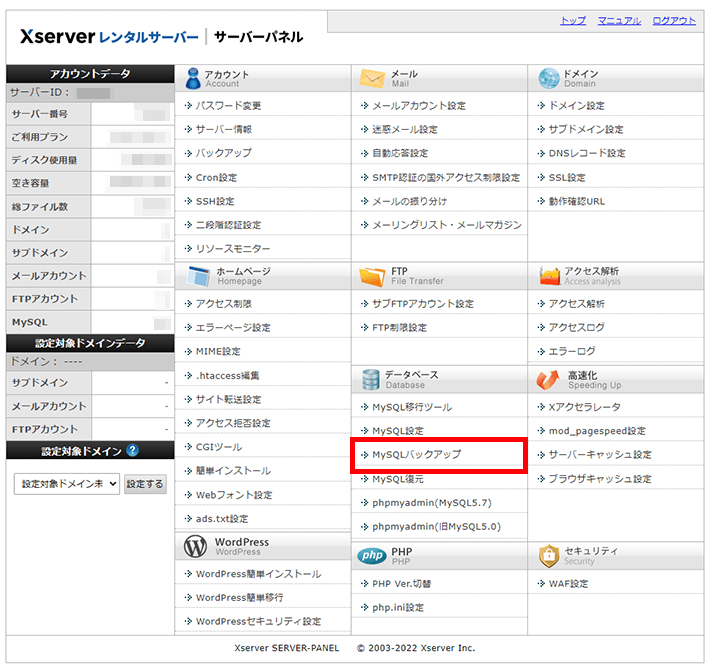Viewport: 710px width, 672px height.
Task: Open 二段階認証設定
Action: [228, 225]
